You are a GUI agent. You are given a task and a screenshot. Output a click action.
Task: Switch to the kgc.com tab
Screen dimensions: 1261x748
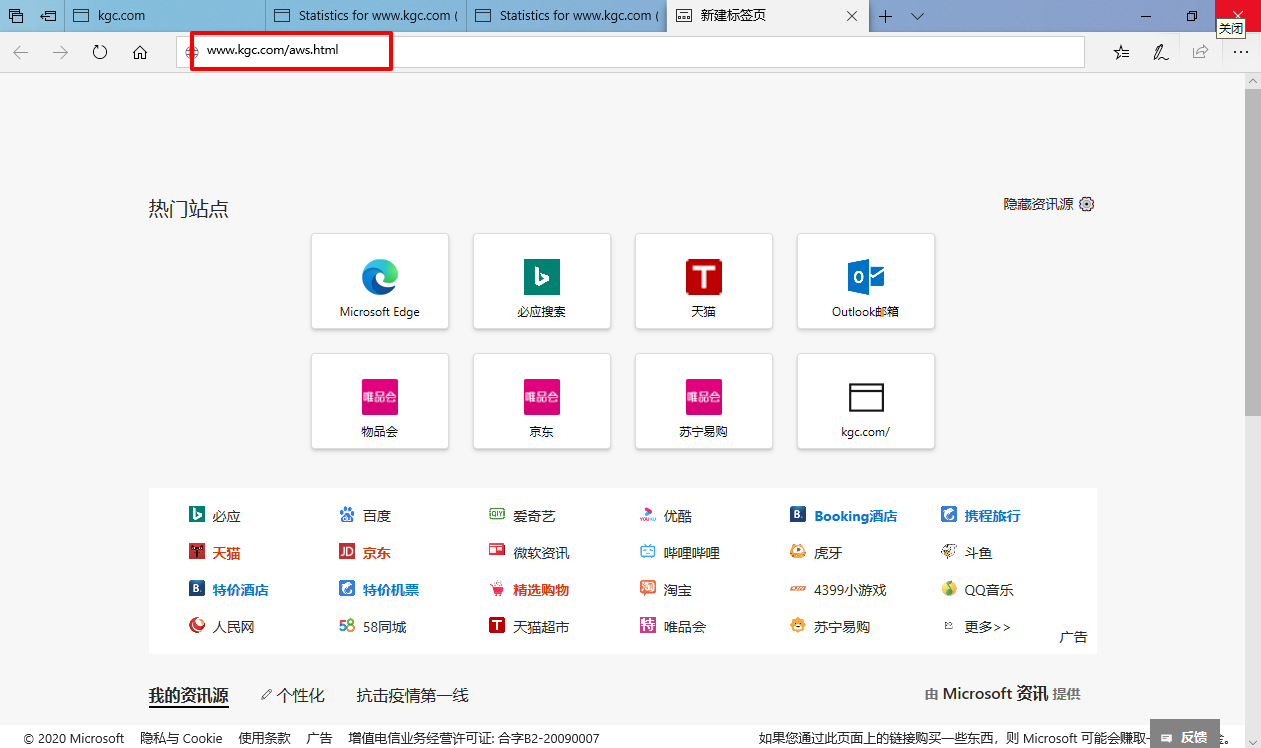pos(166,16)
